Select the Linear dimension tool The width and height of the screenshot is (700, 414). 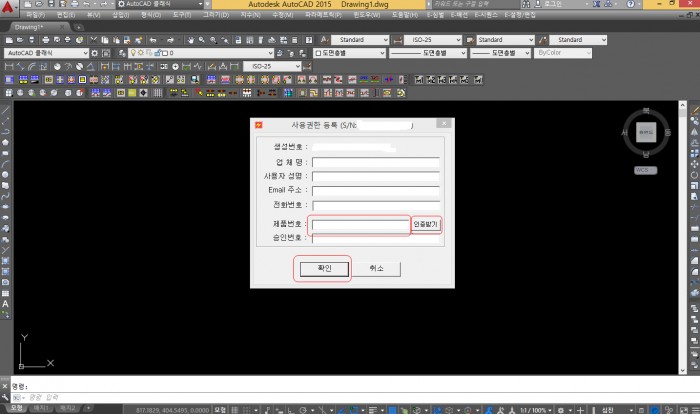(x=8, y=67)
